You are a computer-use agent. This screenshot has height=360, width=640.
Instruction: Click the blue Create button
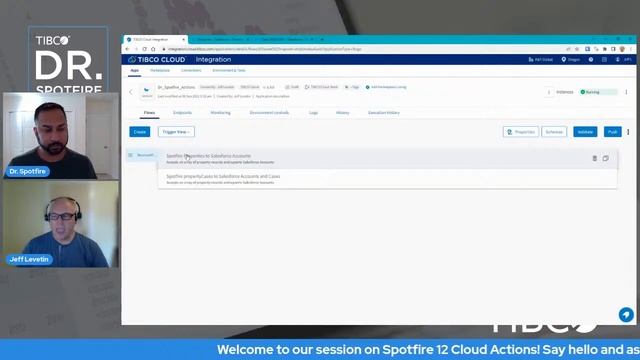click(x=140, y=132)
